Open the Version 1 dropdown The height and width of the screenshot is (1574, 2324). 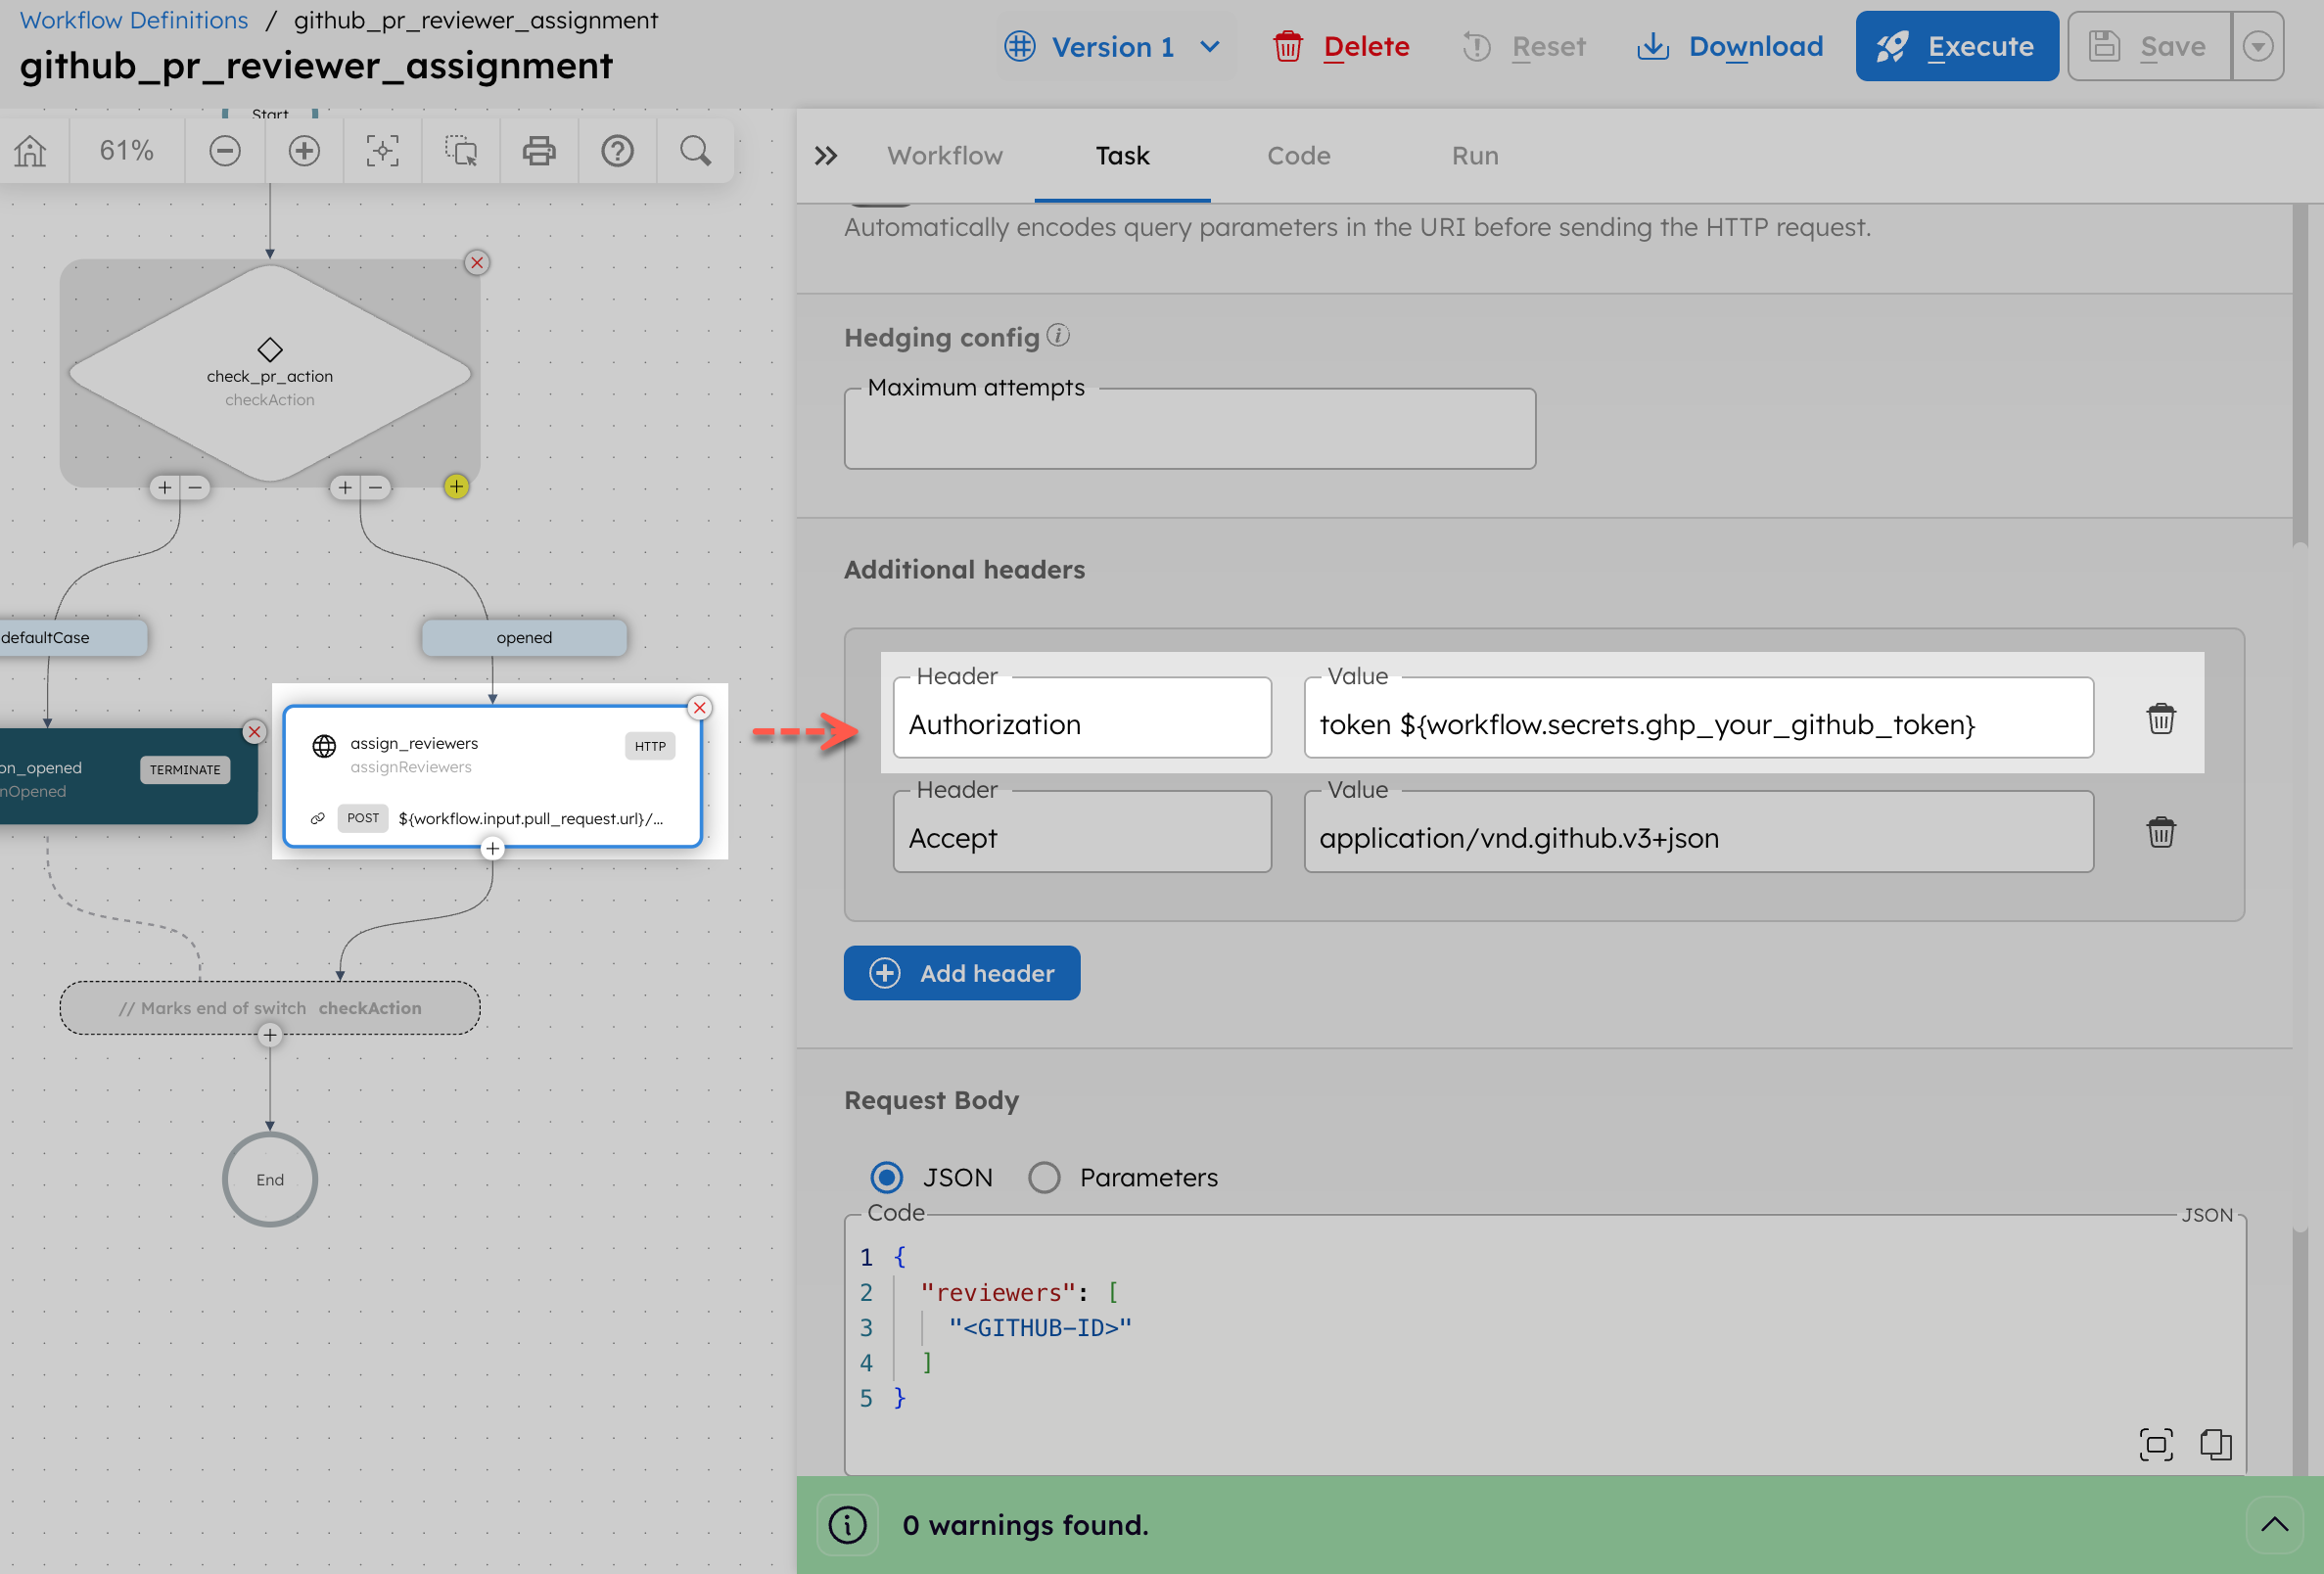click(x=1113, y=47)
